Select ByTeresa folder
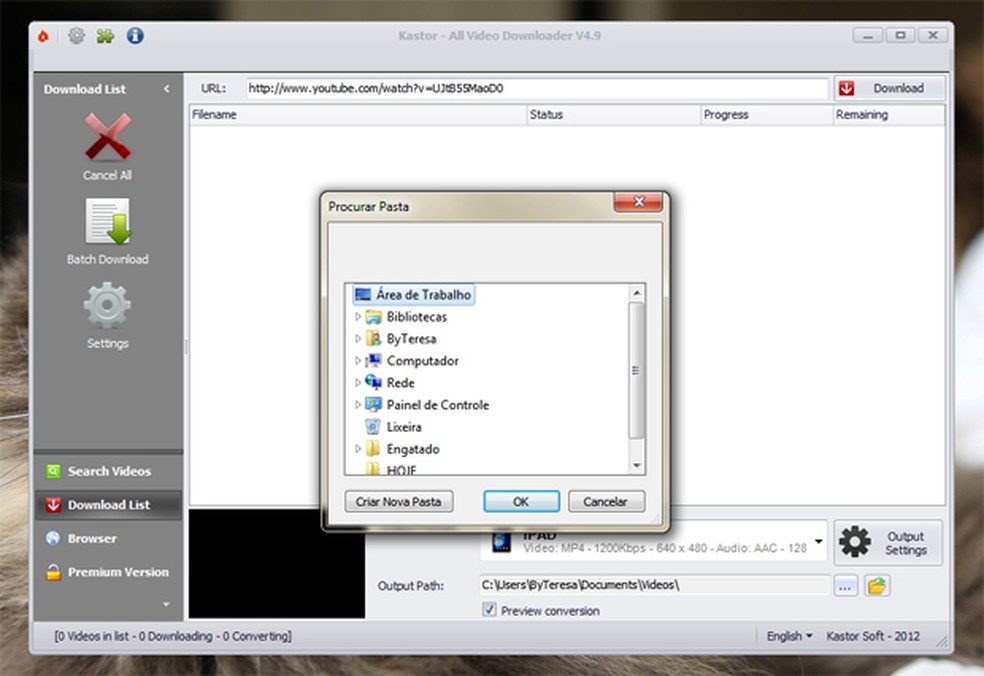This screenshot has height=676, width=984. [411, 339]
